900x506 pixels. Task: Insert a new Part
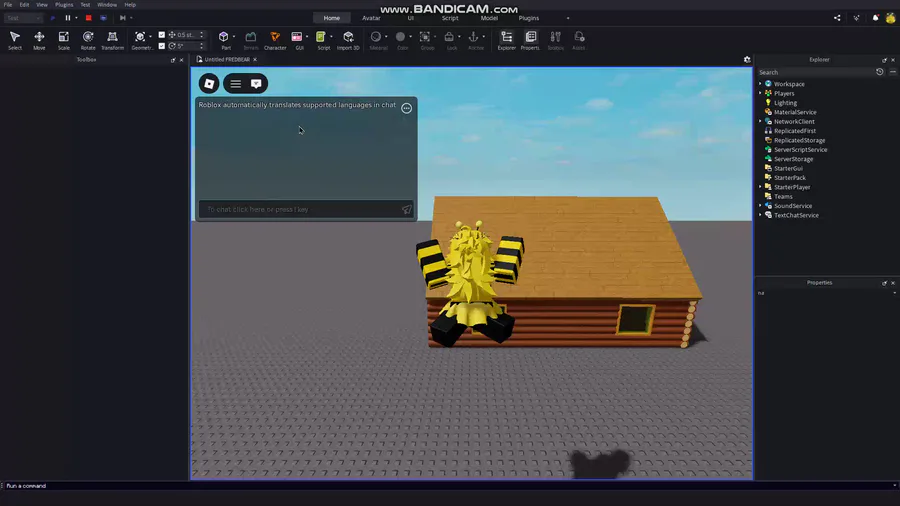tap(224, 40)
